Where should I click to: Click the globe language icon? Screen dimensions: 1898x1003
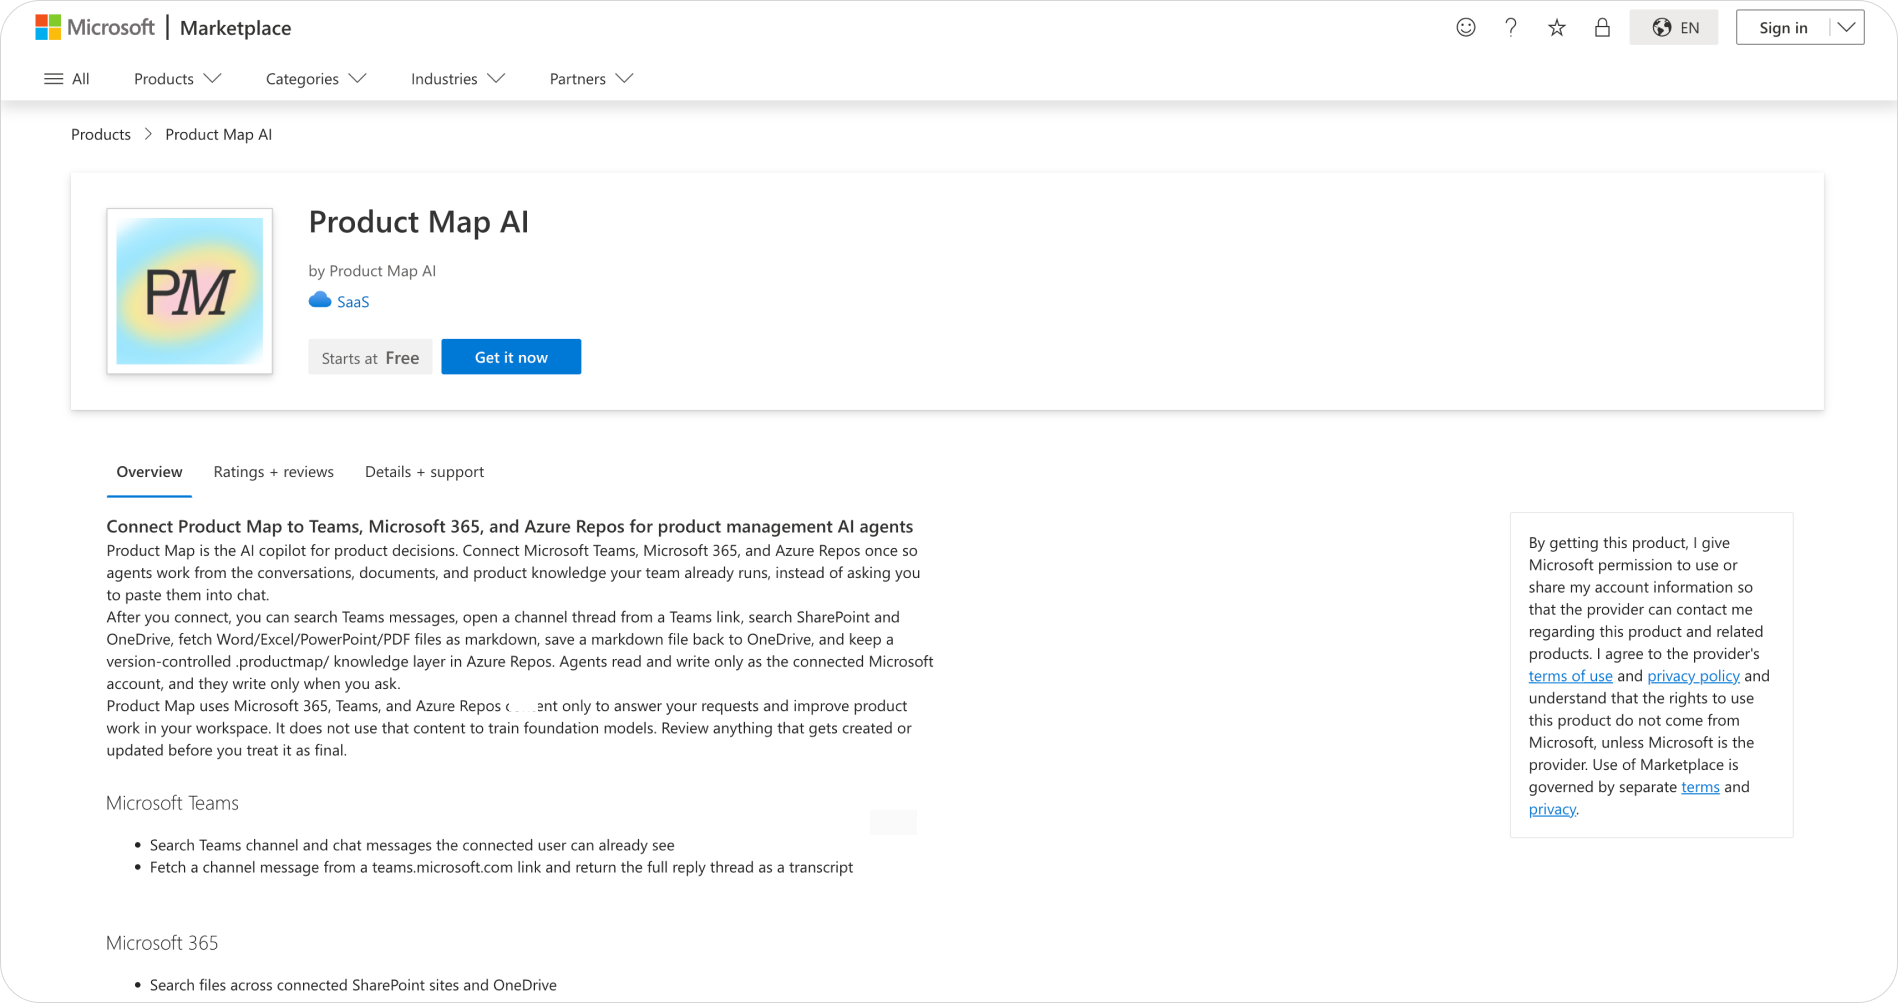(x=1662, y=27)
